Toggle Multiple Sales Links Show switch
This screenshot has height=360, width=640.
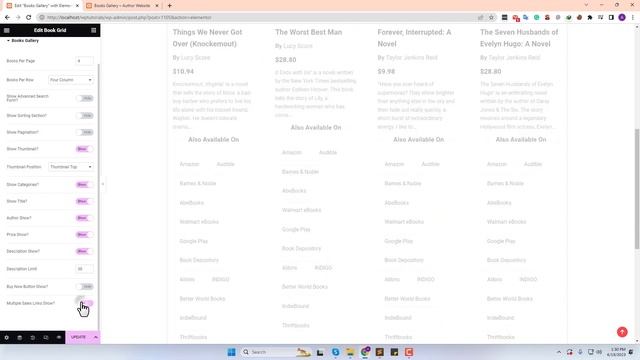pos(85,303)
